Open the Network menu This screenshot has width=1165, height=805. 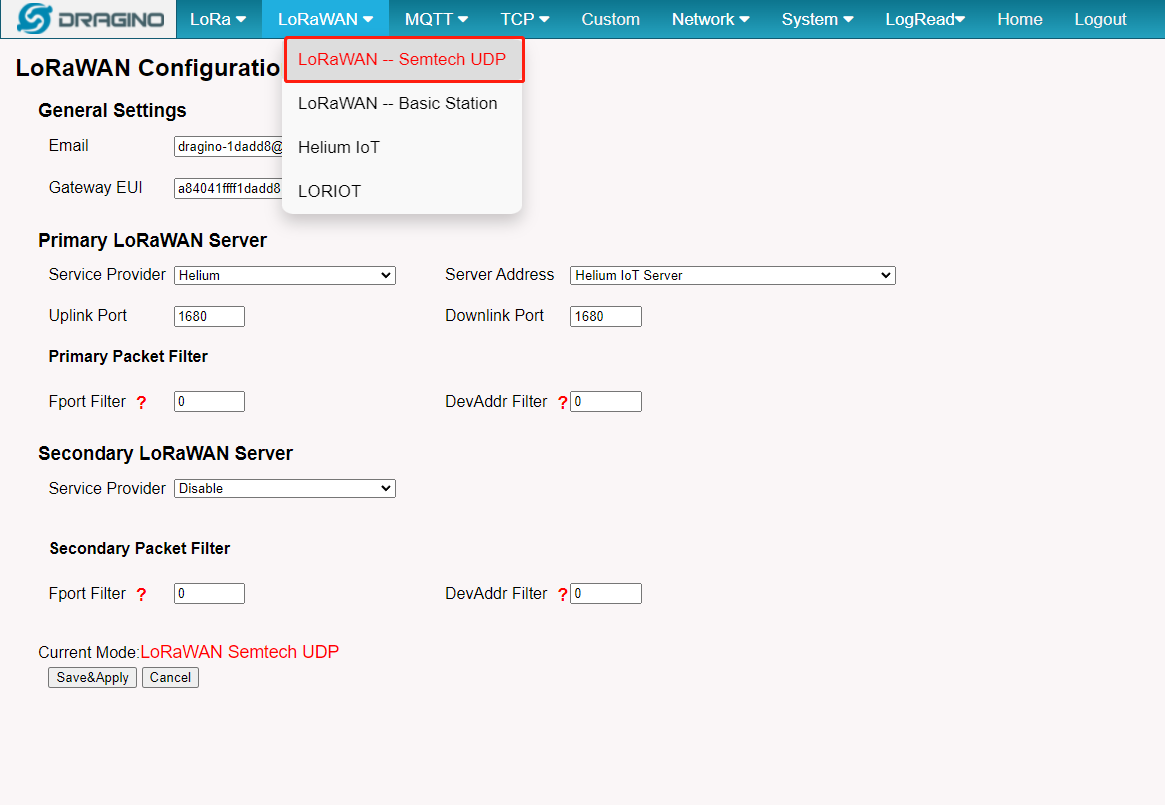pyautogui.click(x=710, y=19)
